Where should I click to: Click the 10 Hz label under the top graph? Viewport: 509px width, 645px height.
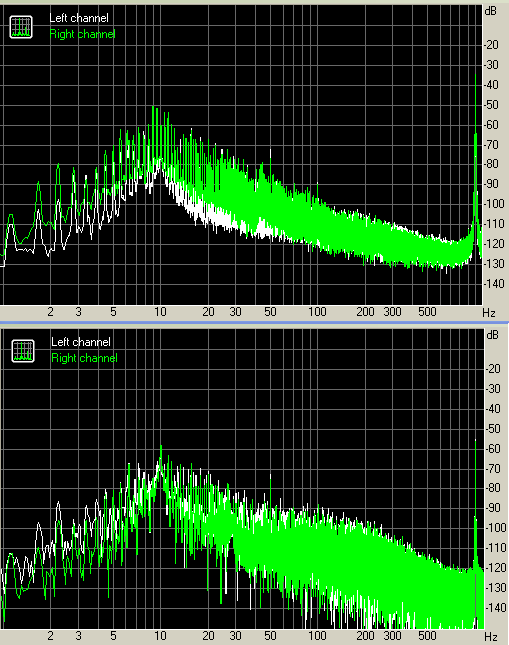[x=160, y=312]
